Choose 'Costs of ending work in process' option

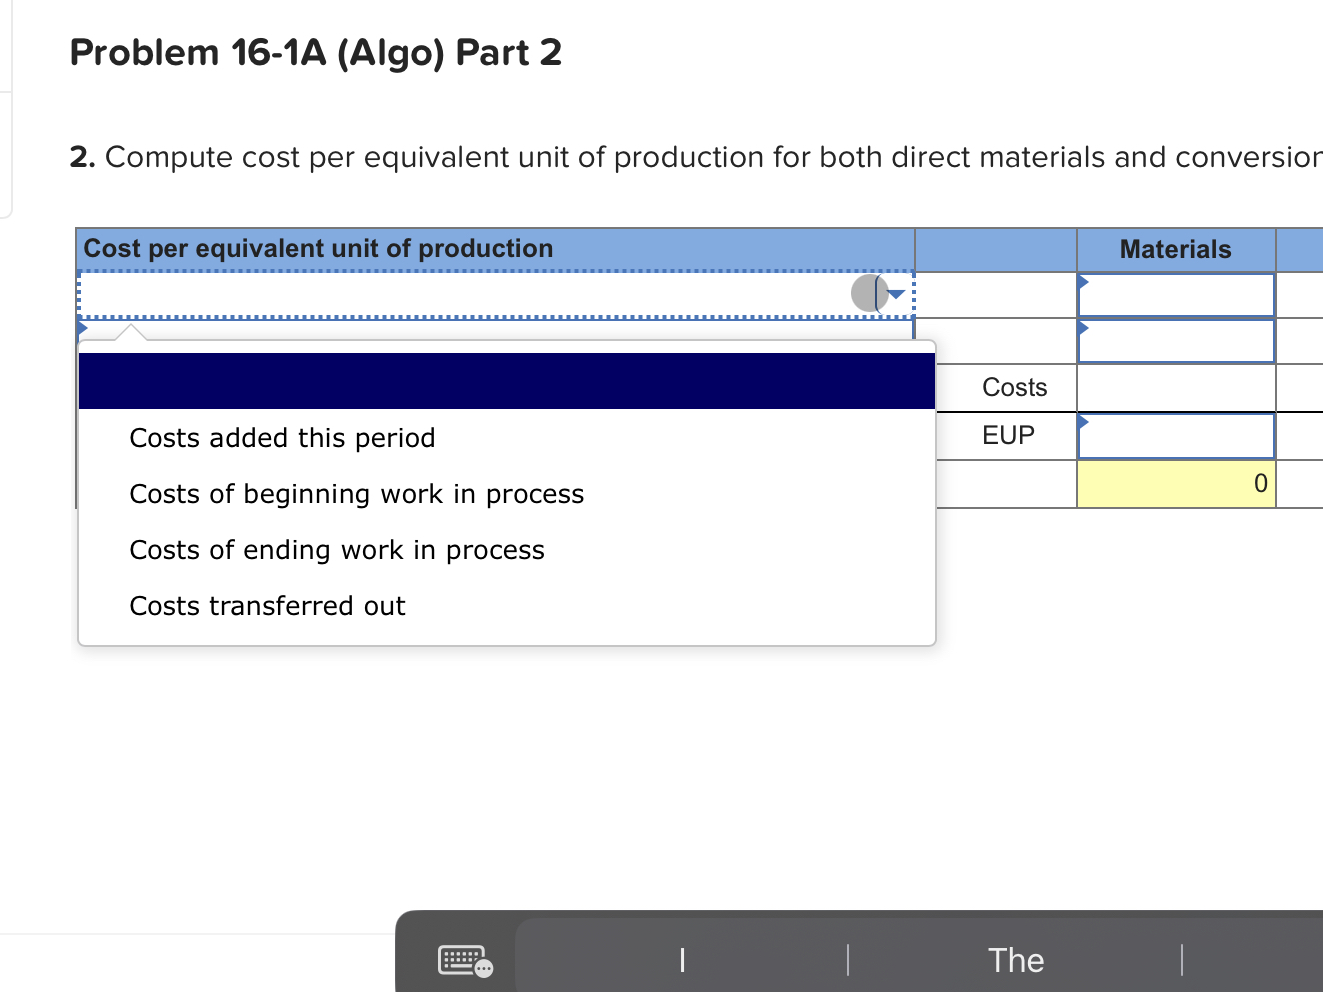click(337, 549)
